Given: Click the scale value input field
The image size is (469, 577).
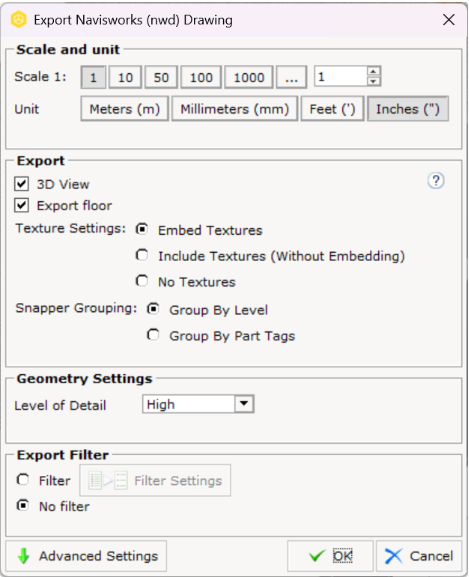Looking at the screenshot, I should (x=341, y=77).
